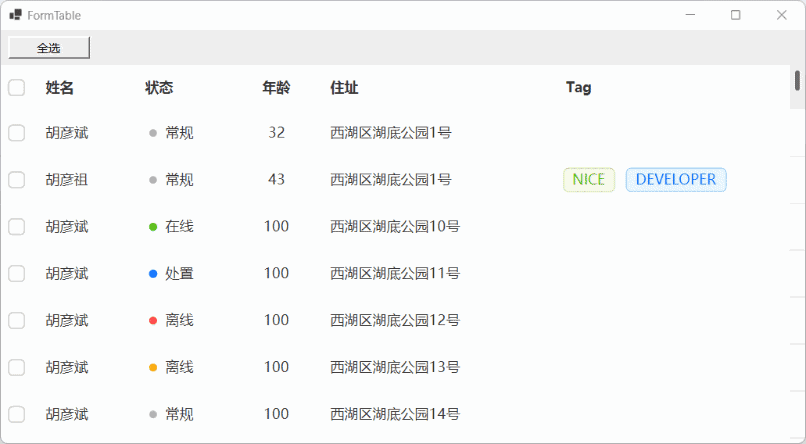Click the FormTable app icon in title bar
The image size is (806, 444).
coord(15,15)
